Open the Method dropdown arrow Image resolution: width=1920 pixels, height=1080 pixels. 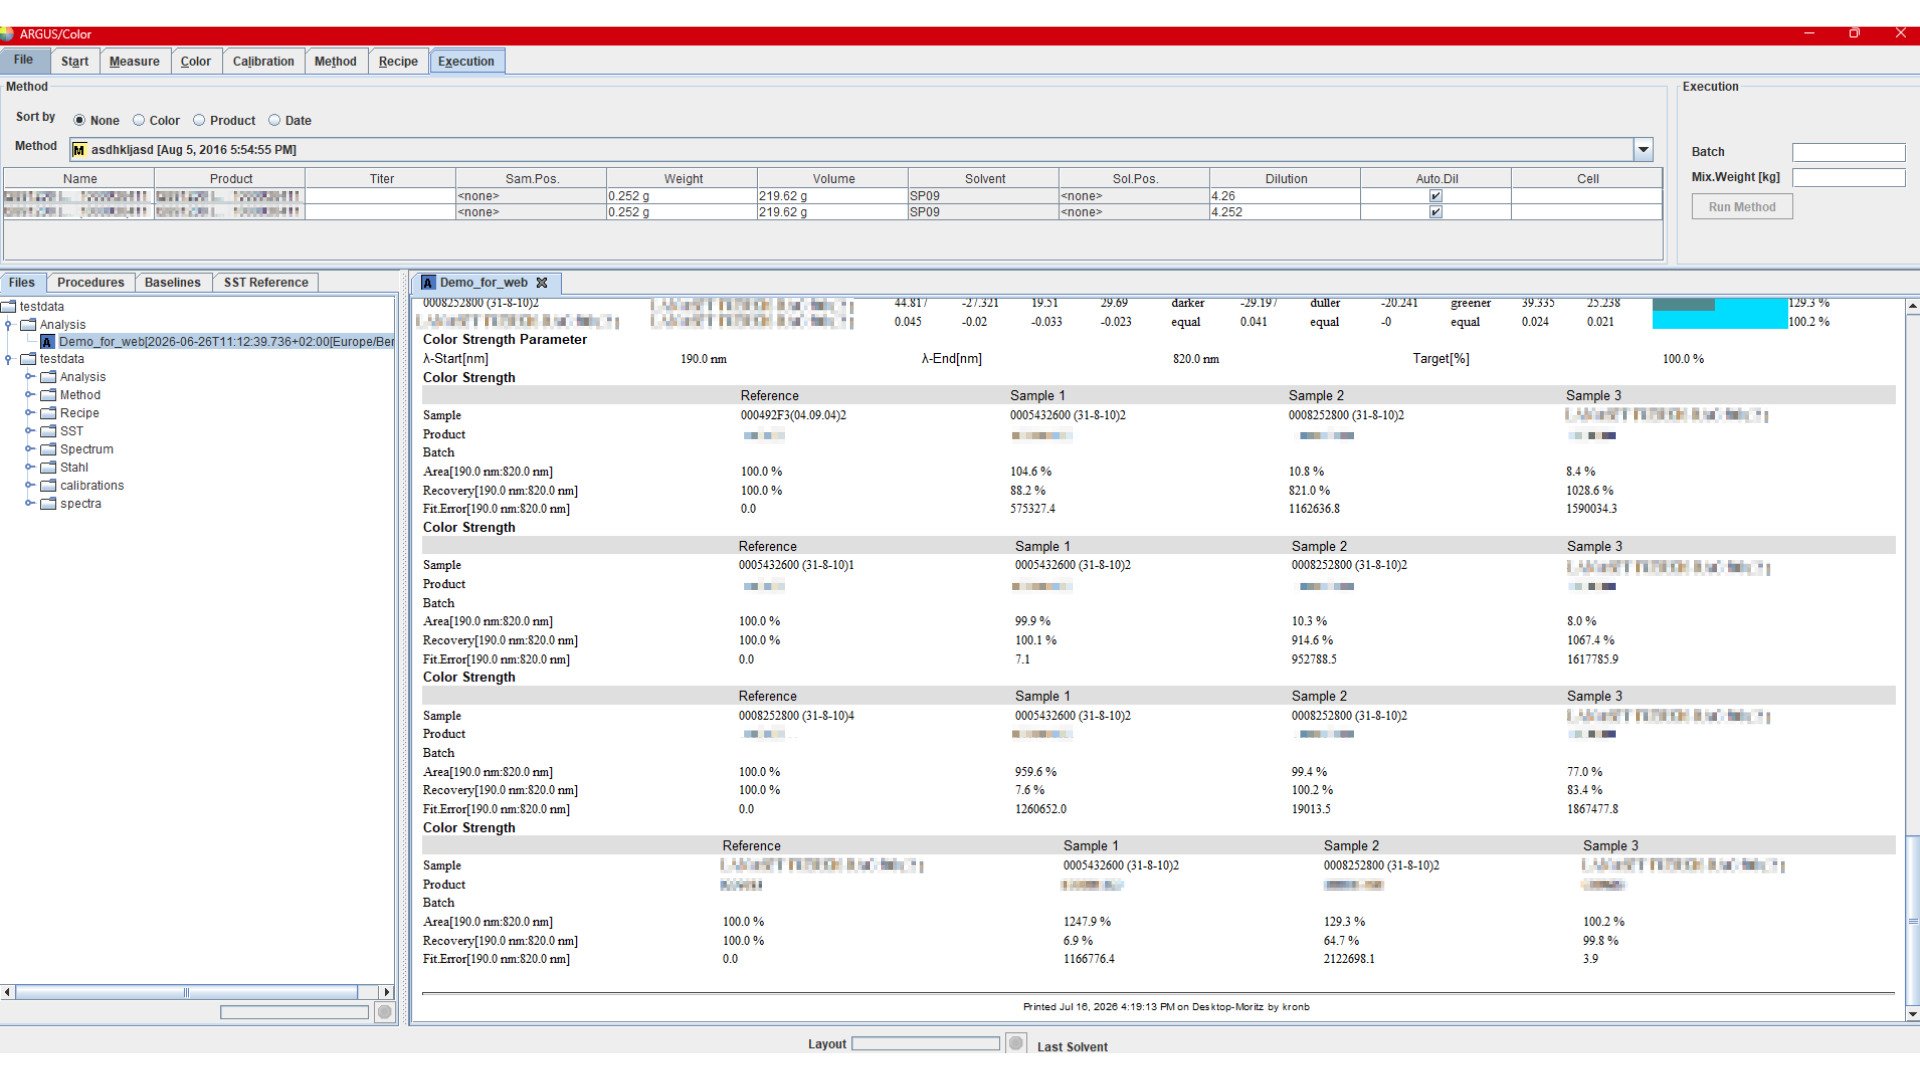1643,150
